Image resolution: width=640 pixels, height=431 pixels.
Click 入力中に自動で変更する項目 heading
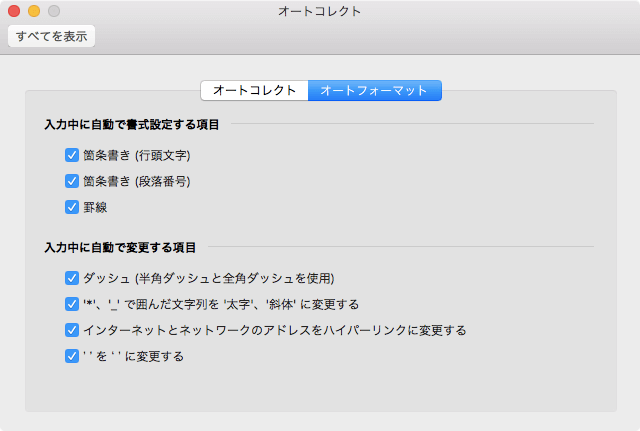pos(120,247)
